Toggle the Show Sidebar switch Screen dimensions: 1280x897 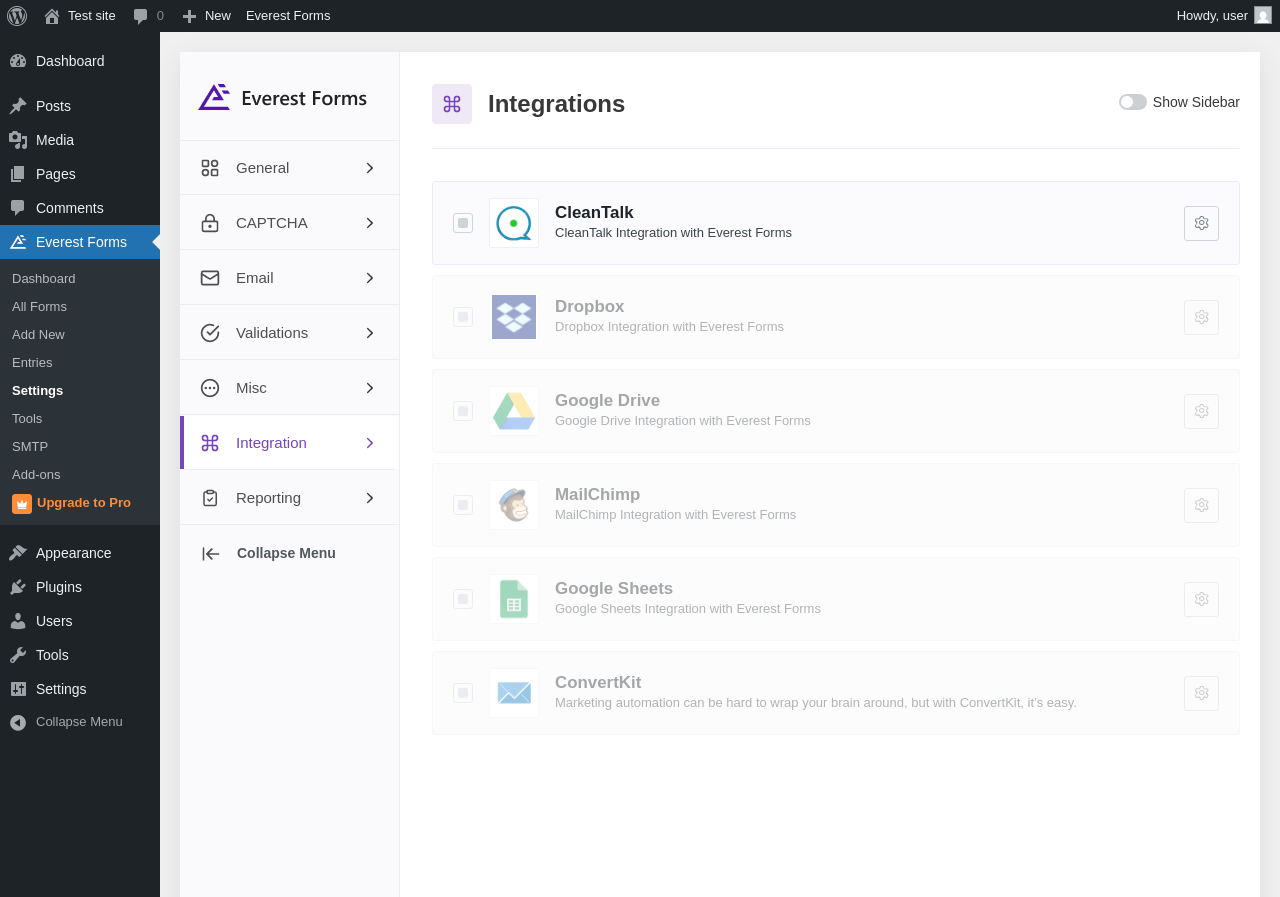(1132, 102)
